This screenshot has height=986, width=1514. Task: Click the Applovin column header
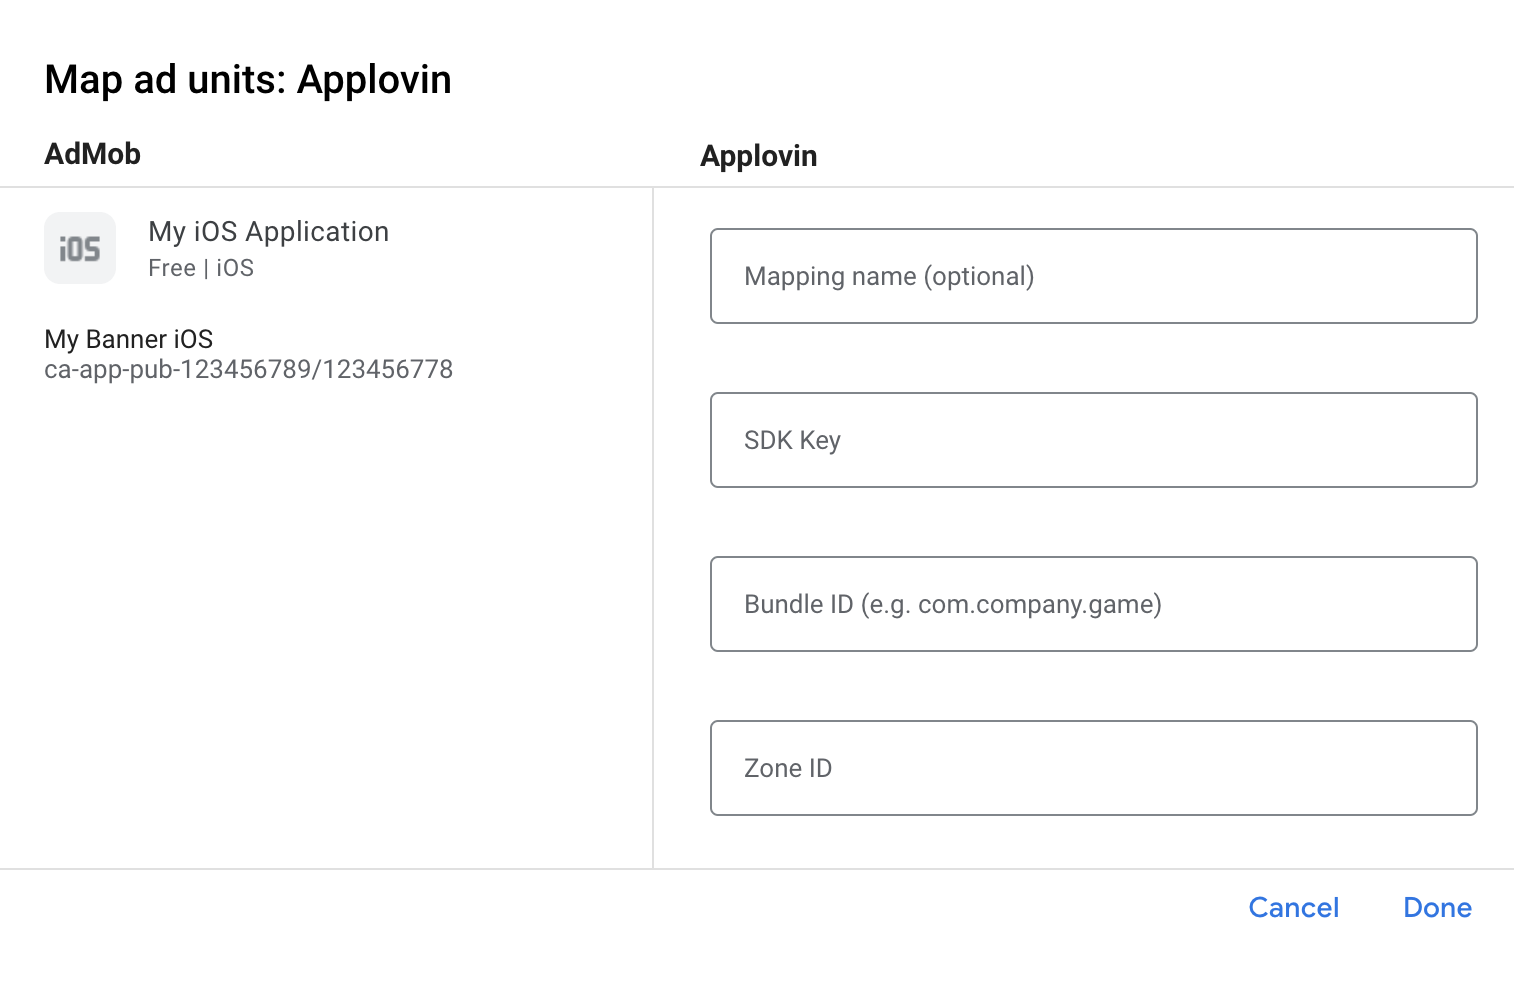[758, 155]
